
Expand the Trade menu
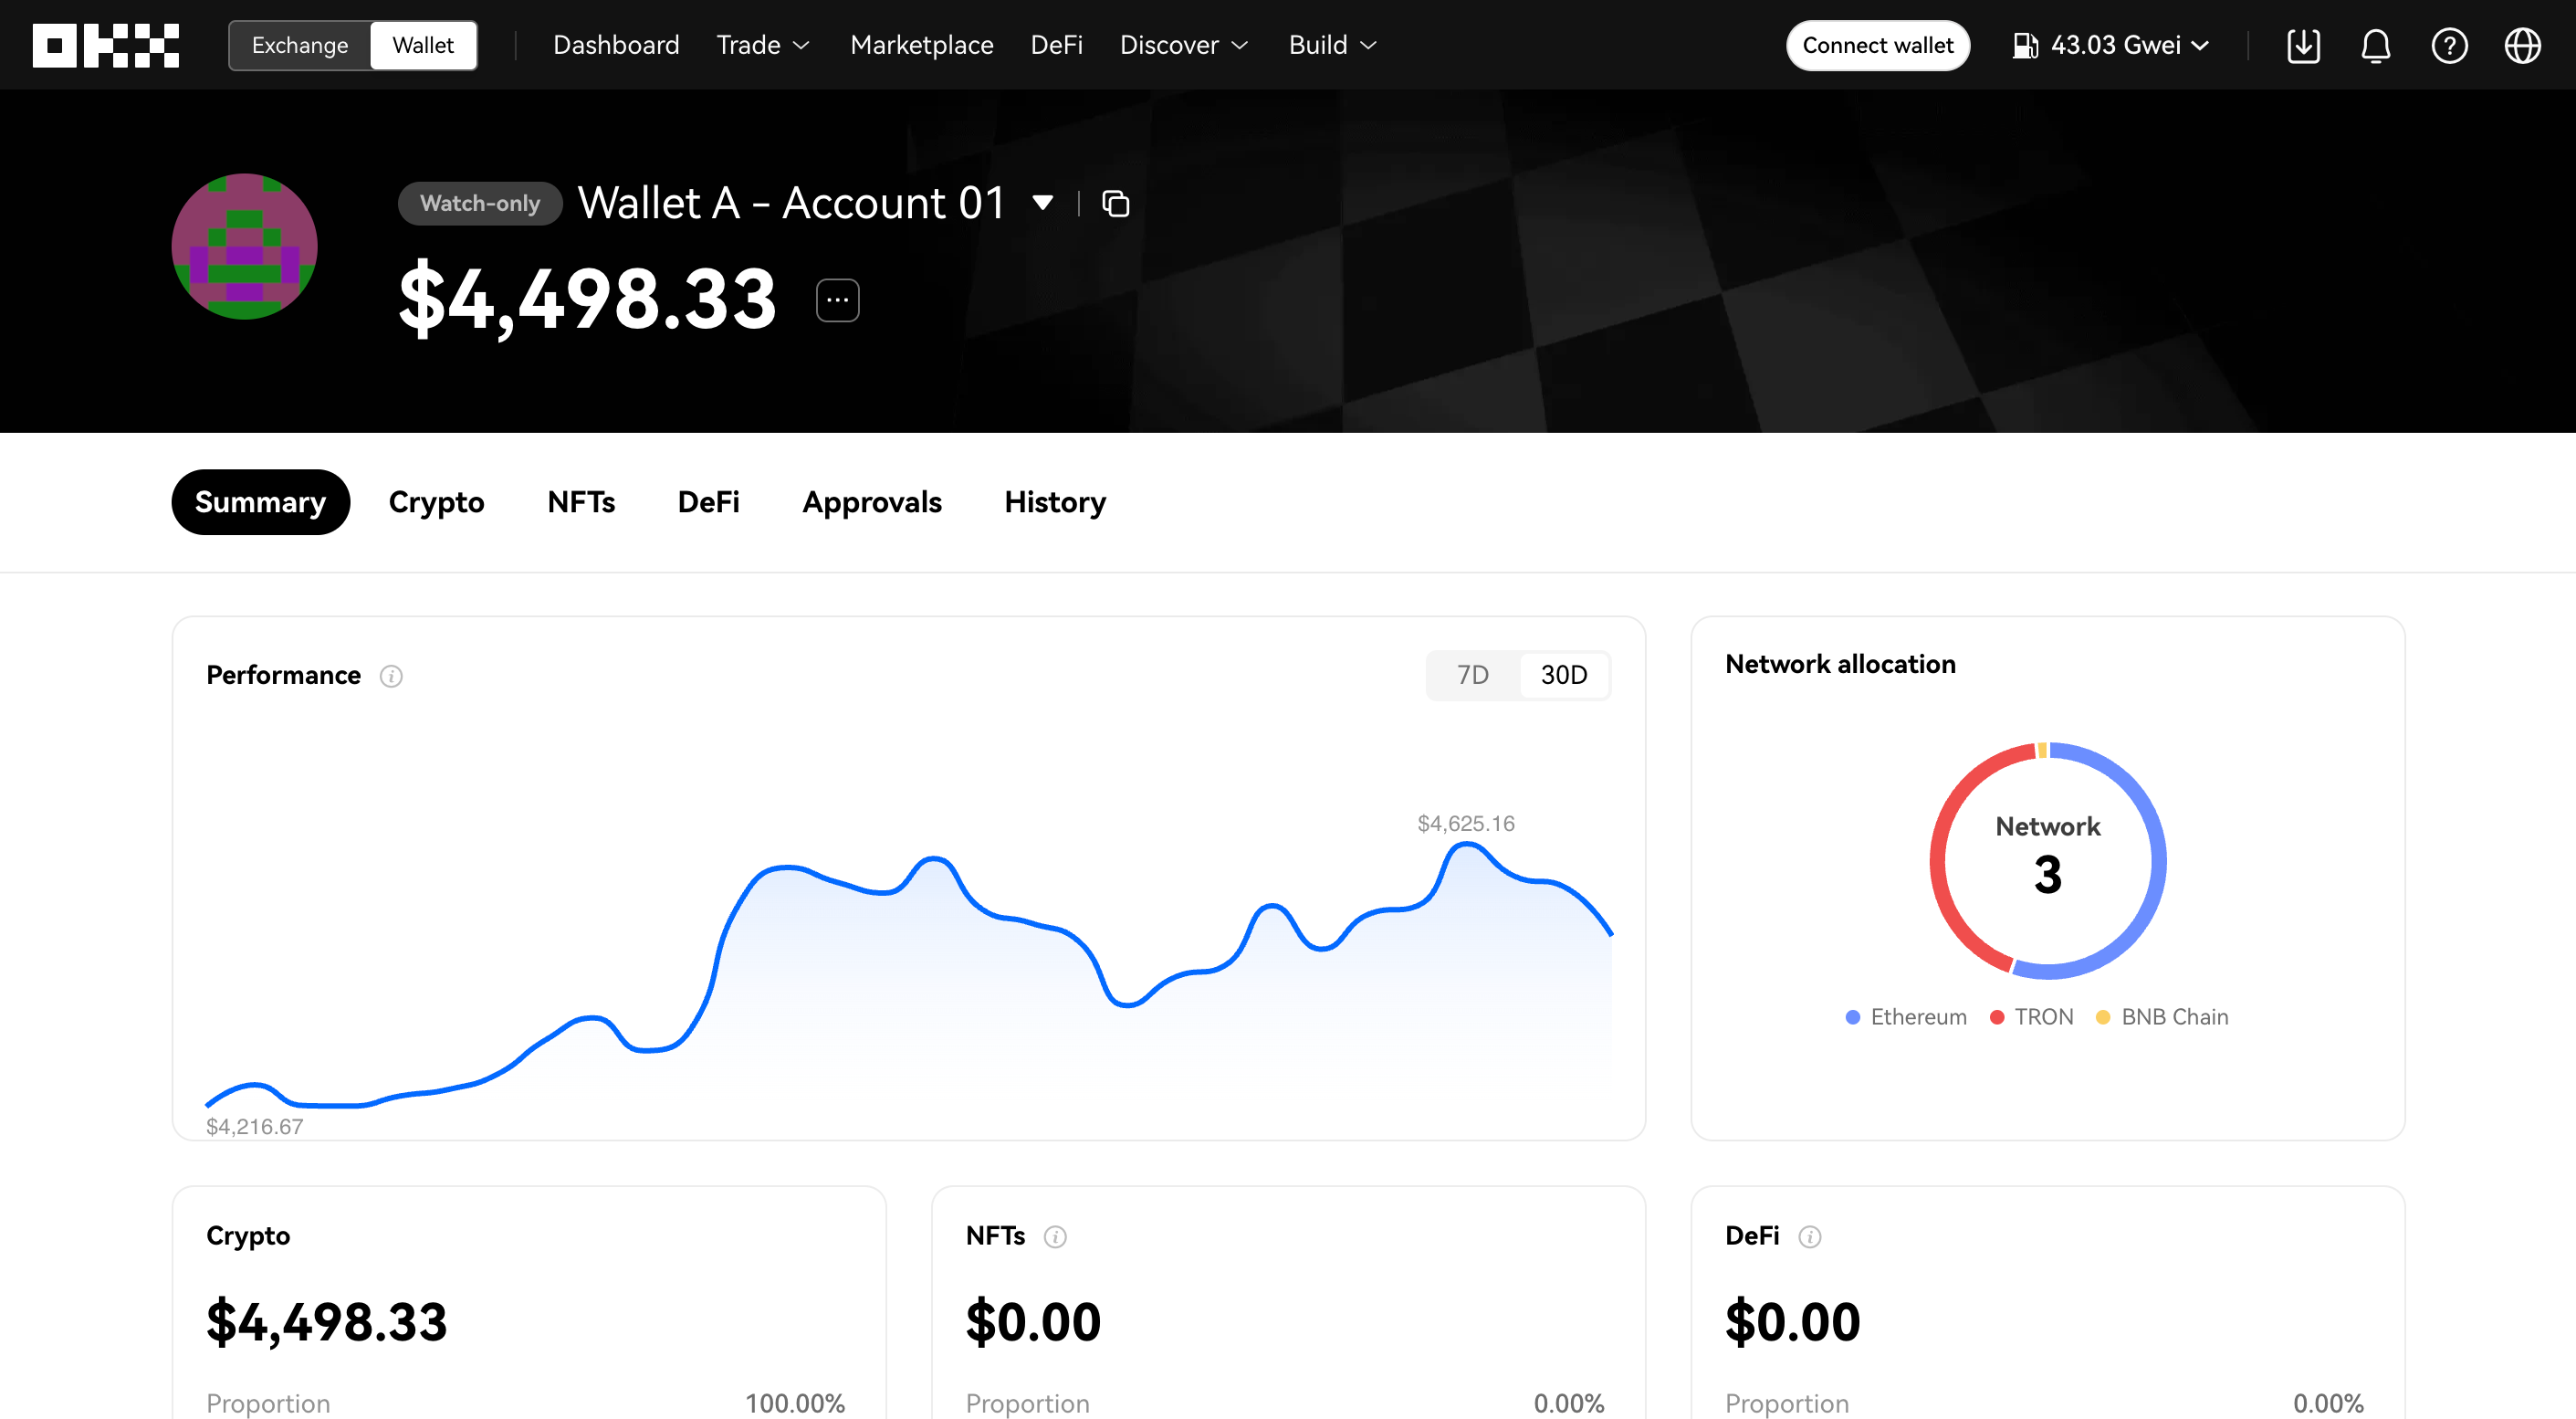pos(762,45)
